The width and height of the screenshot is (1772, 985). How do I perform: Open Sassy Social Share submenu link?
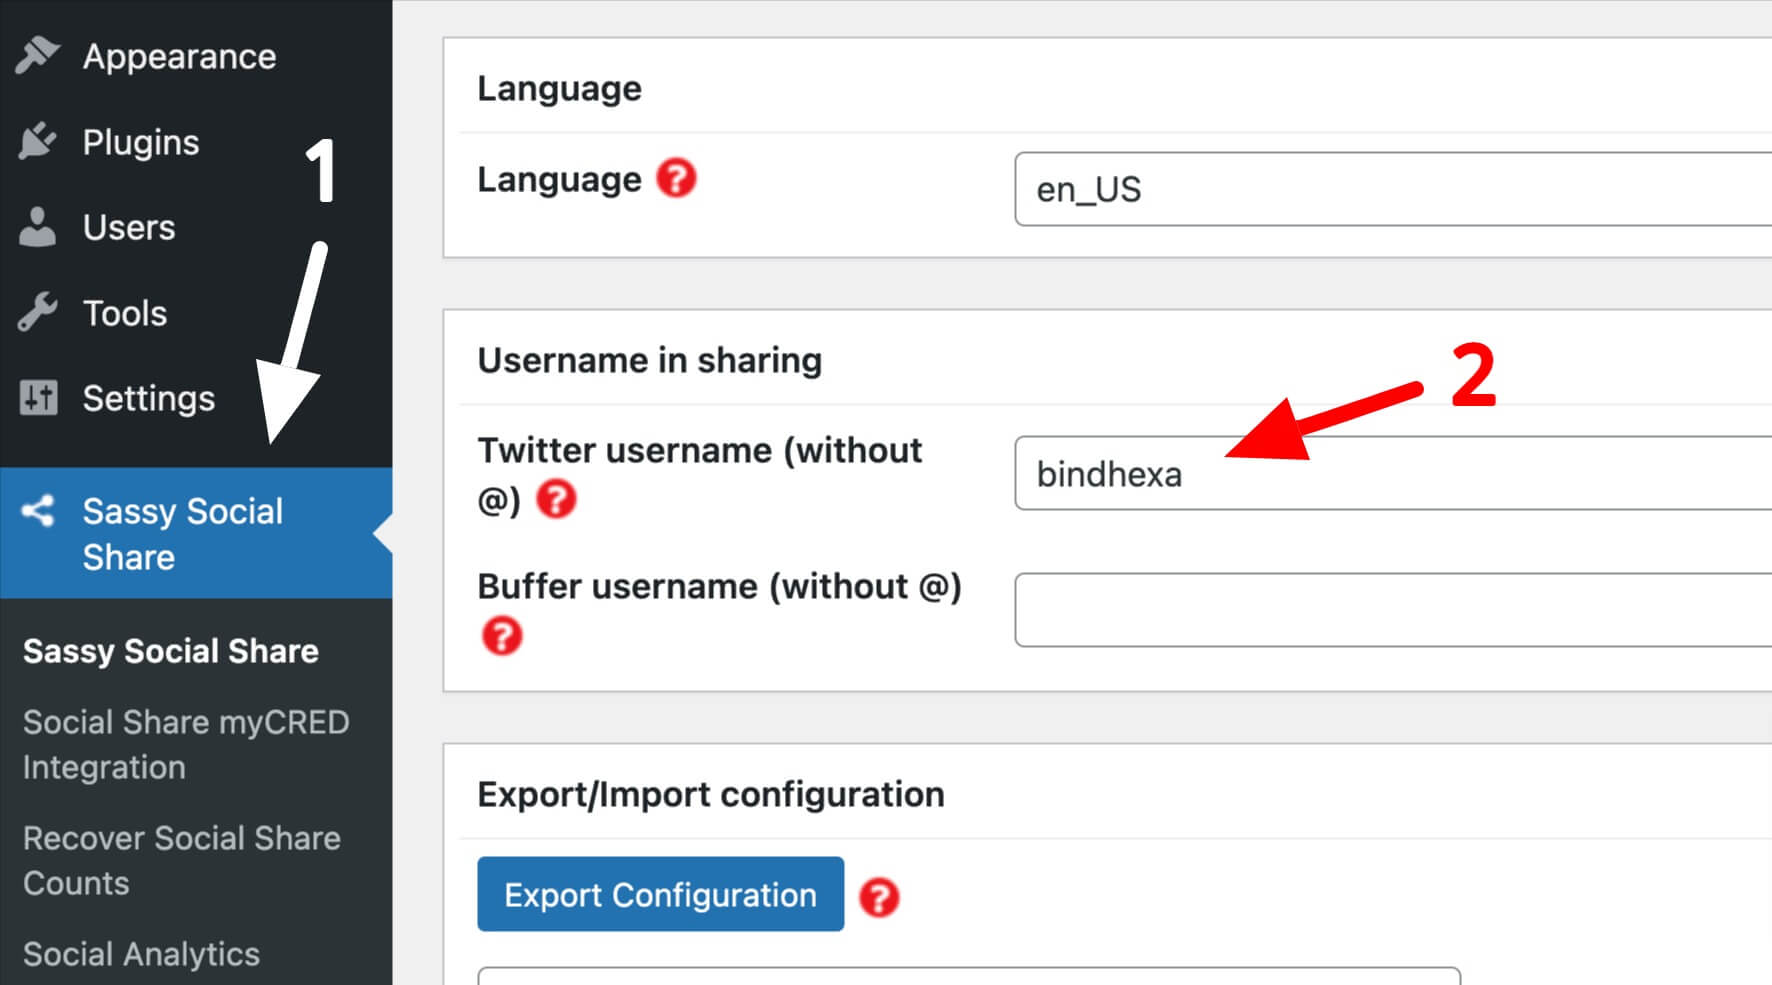pyautogui.click(x=171, y=651)
